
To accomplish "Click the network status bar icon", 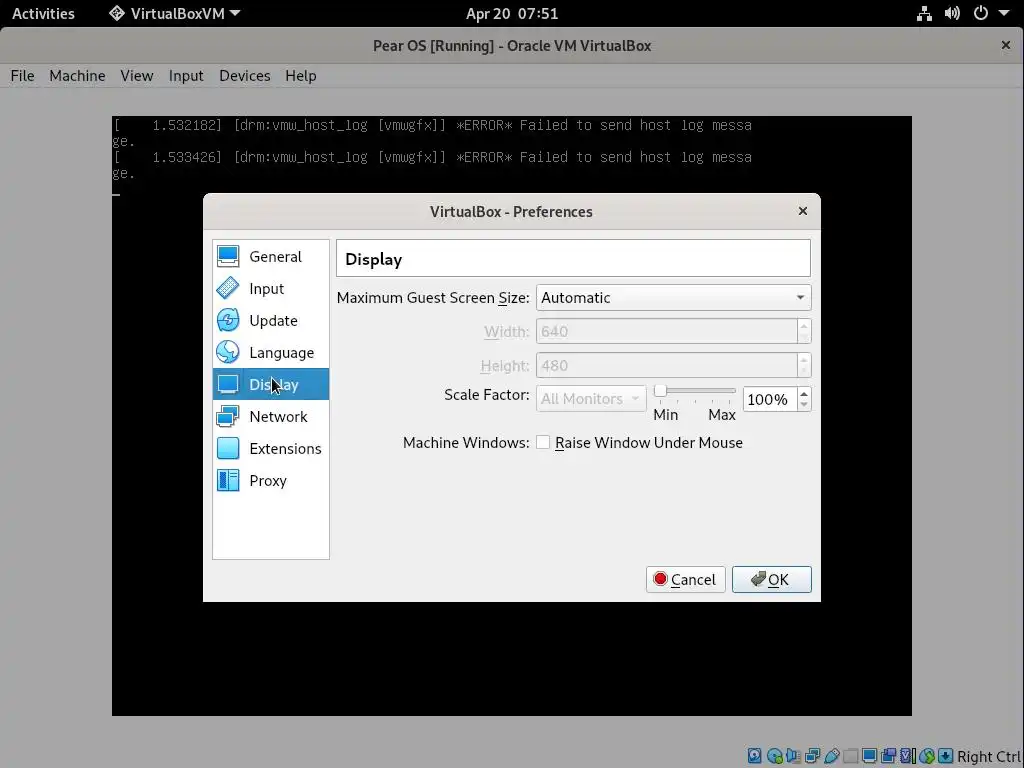I will (812, 756).
